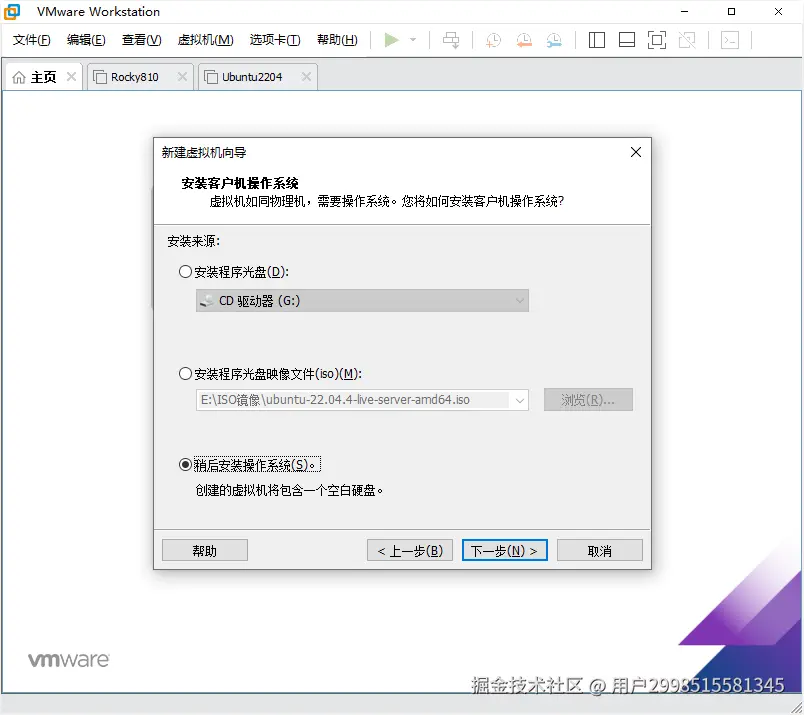Open the 查看(V) menu
Image resolution: width=804 pixels, height=715 pixels.
[141, 40]
